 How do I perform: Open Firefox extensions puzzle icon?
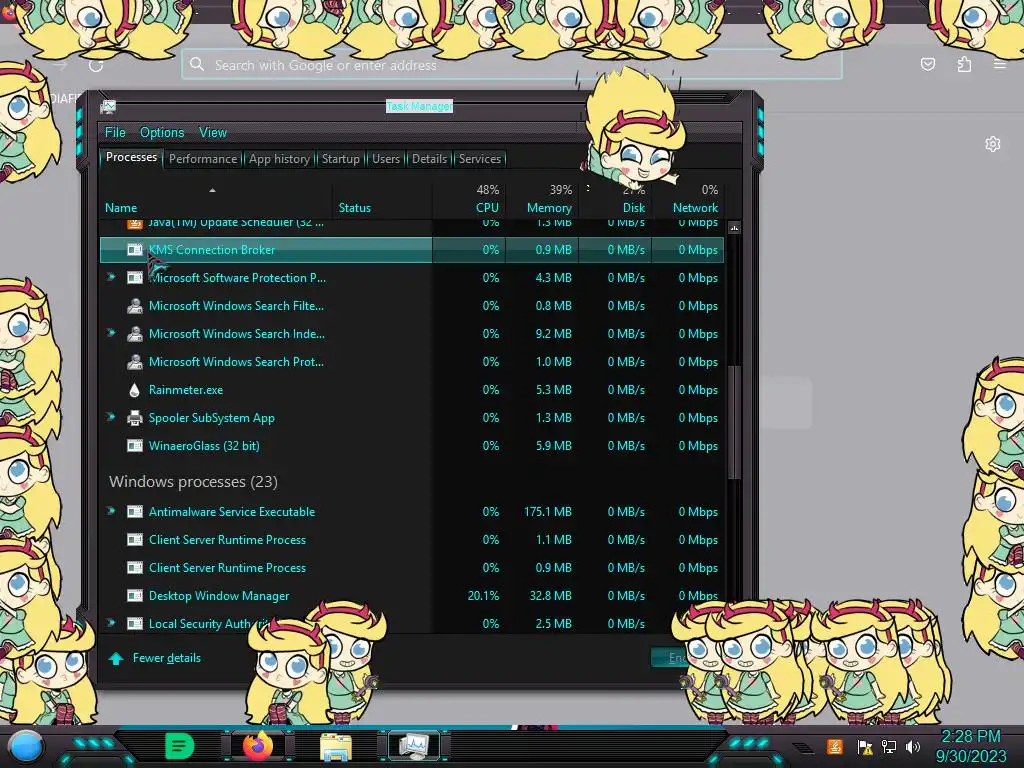[x=964, y=64]
